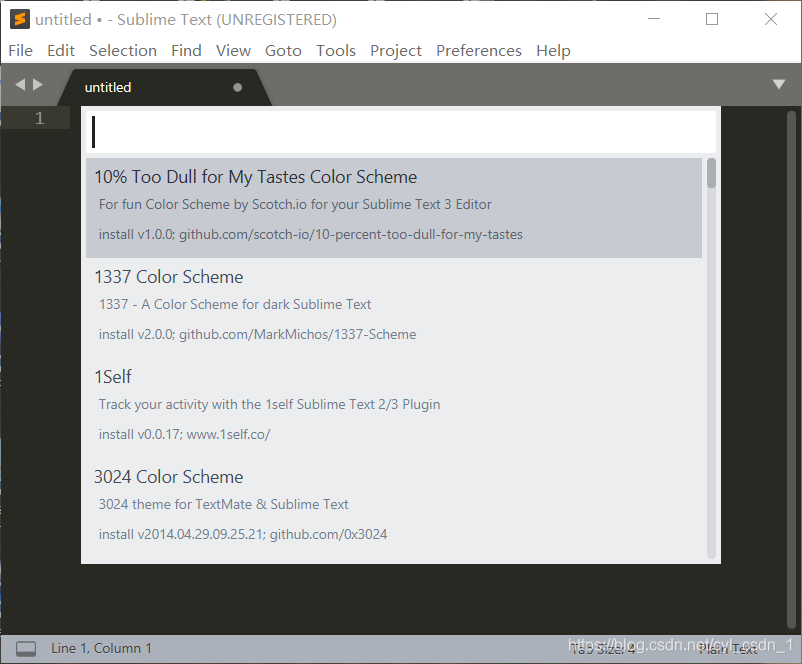Go to previous tab with left arrow
Image resolution: width=802 pixels, height=664 pixels.
coord(20,84)
